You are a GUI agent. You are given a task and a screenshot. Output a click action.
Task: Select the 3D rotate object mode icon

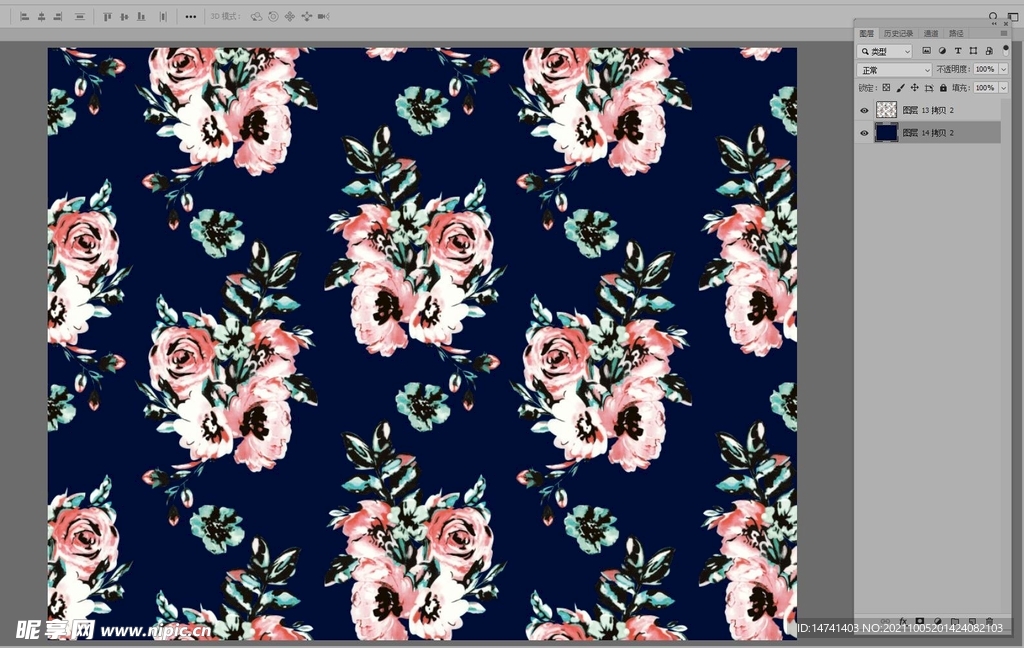pos(257,16)
